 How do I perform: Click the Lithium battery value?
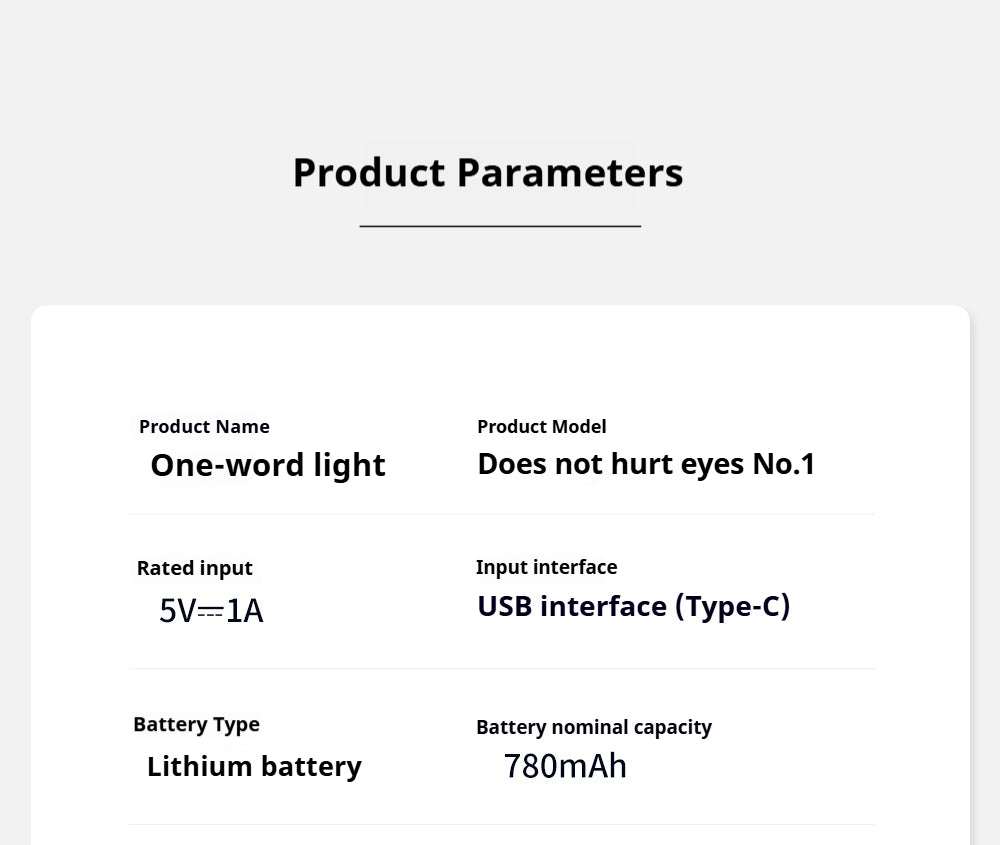[254, 766]
